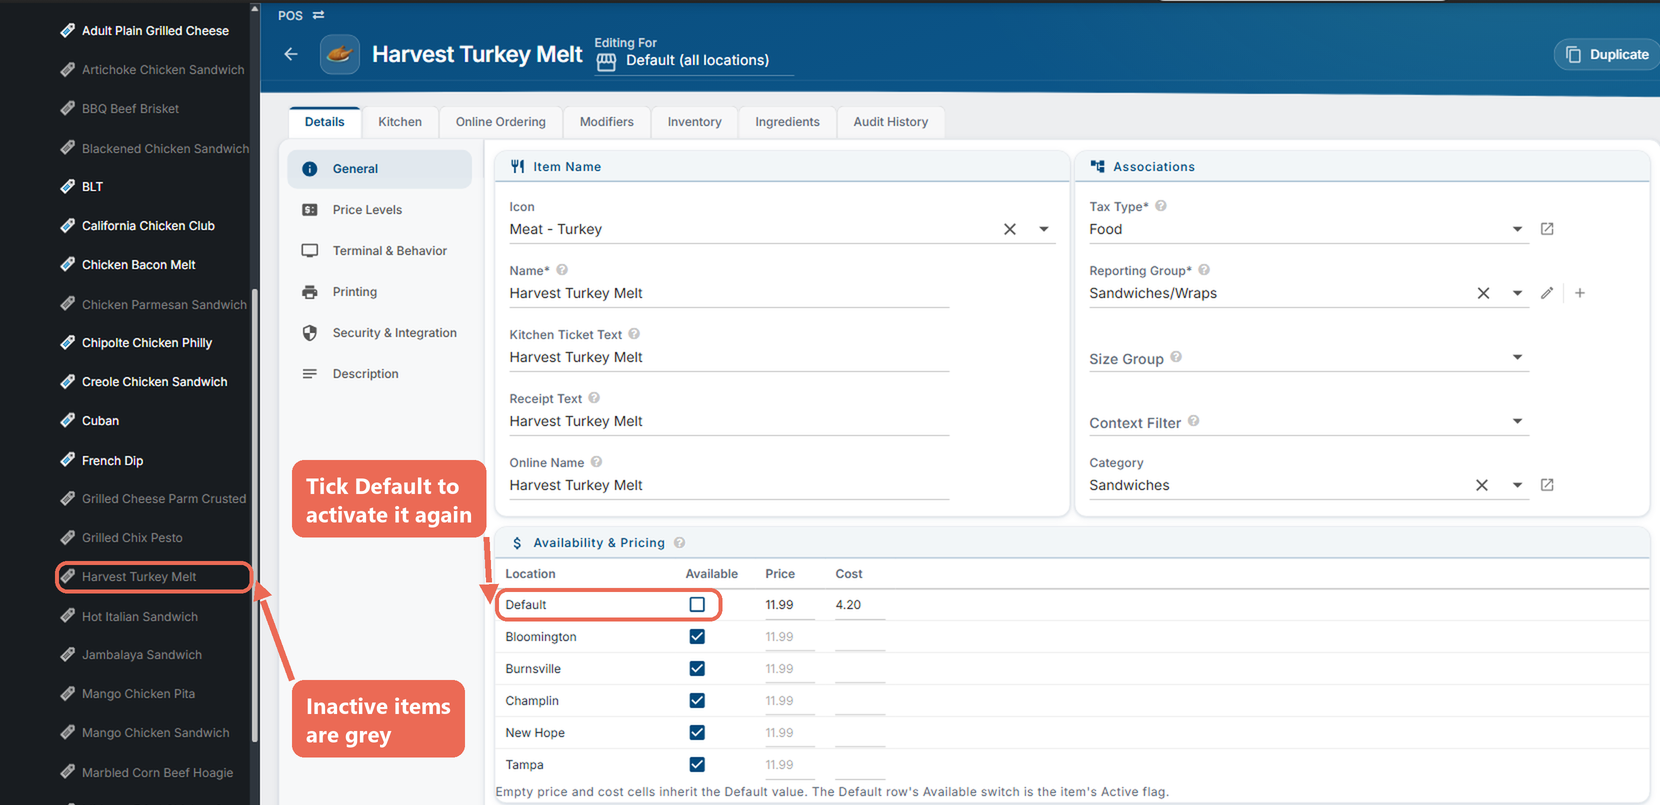Open Tax Type in external link icon
This screenshot has width=1660, height=805.
(1547, 229)
